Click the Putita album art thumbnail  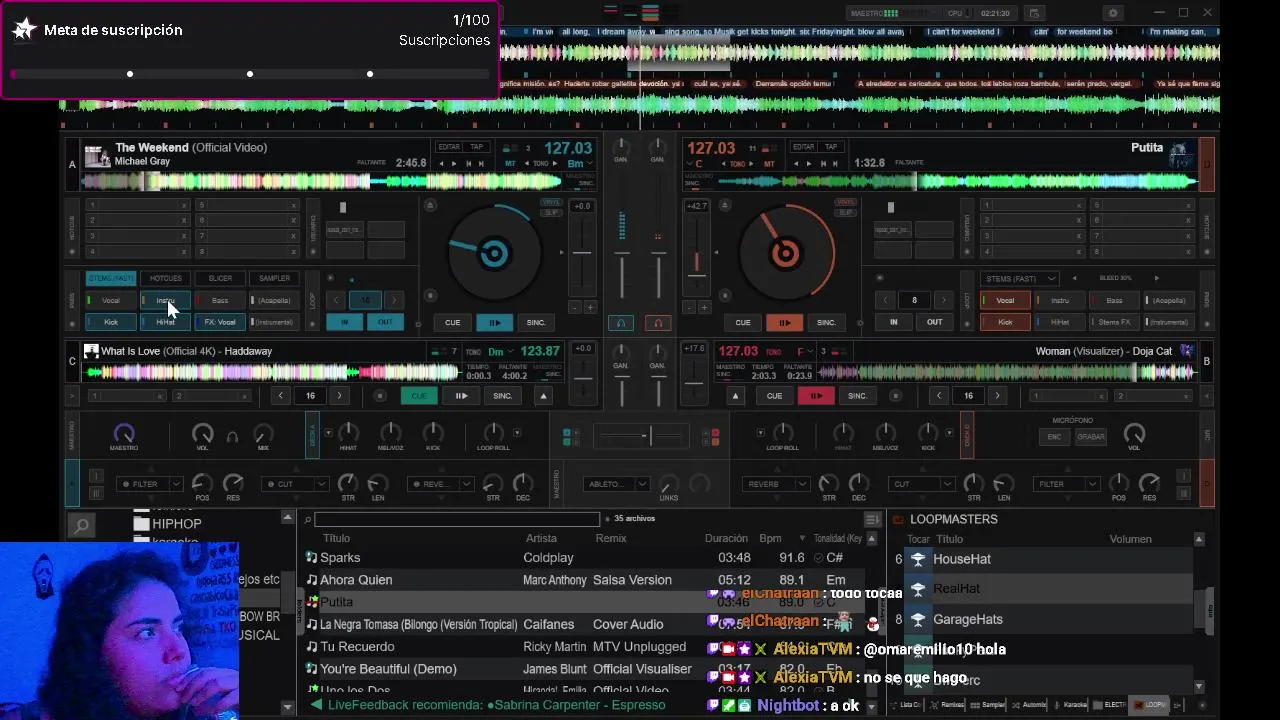point(1182,155)
